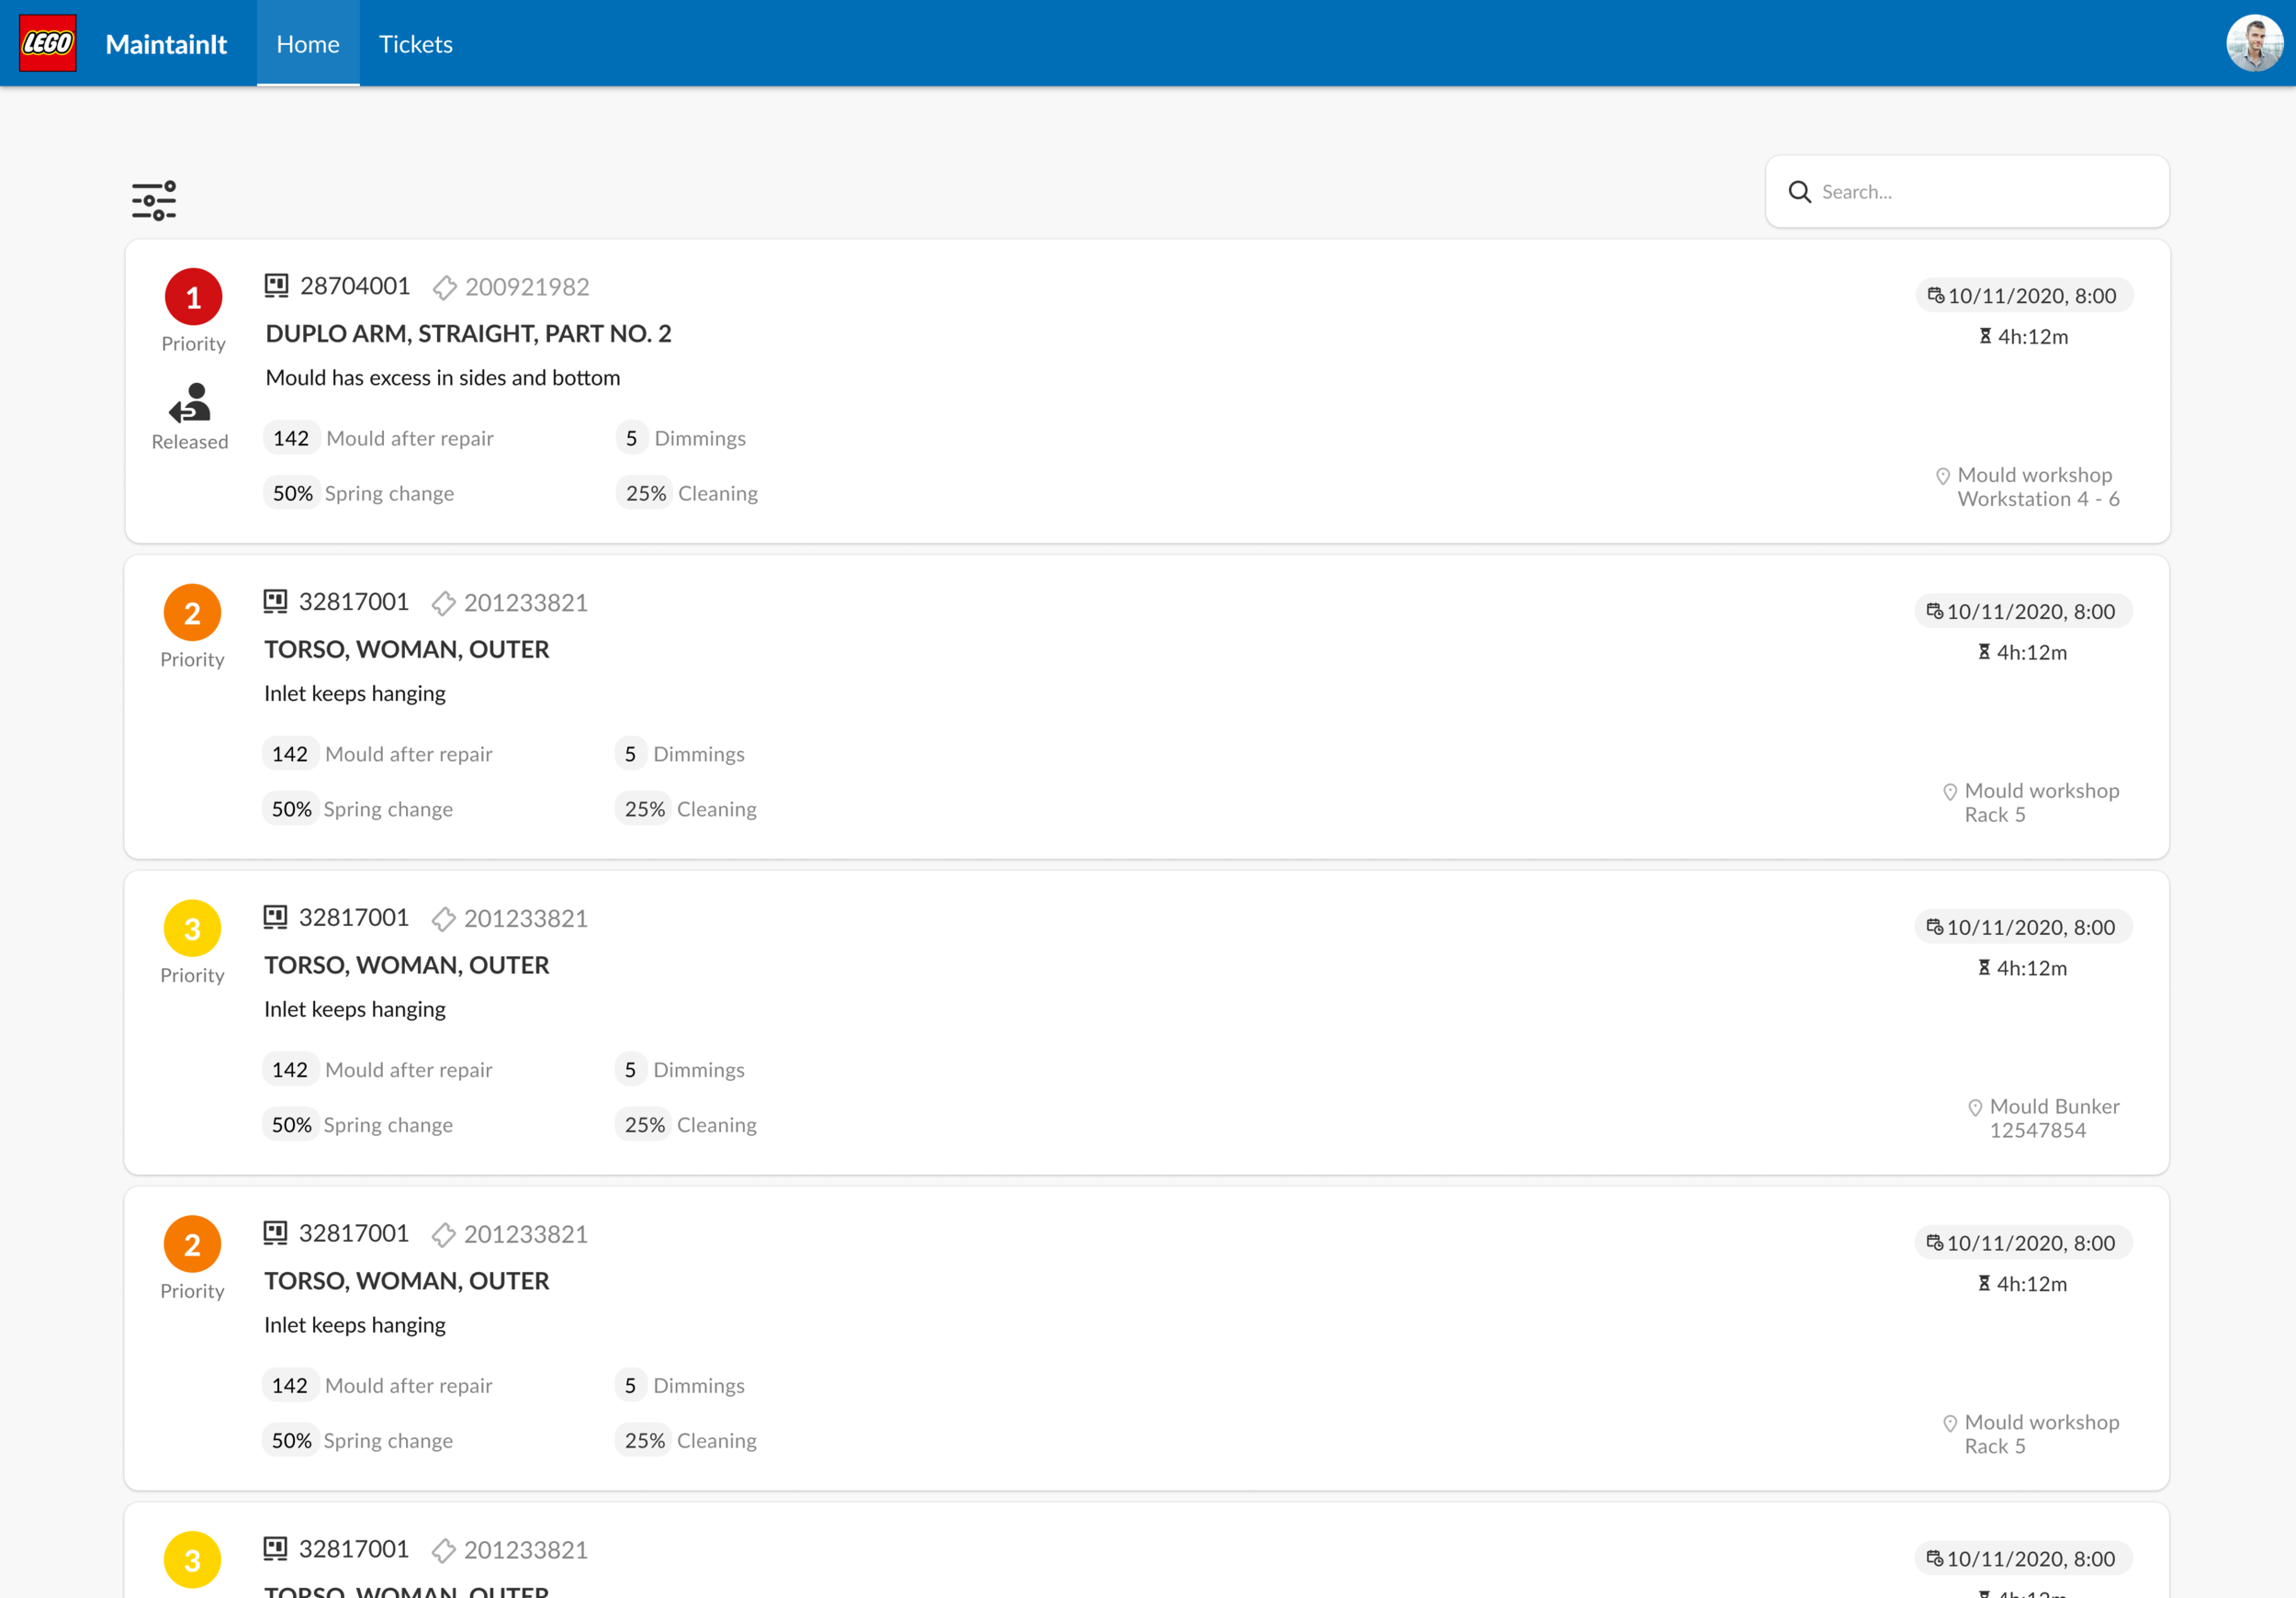
Task: Click the date badge in the bottom card
Action: point(2023,1558)
